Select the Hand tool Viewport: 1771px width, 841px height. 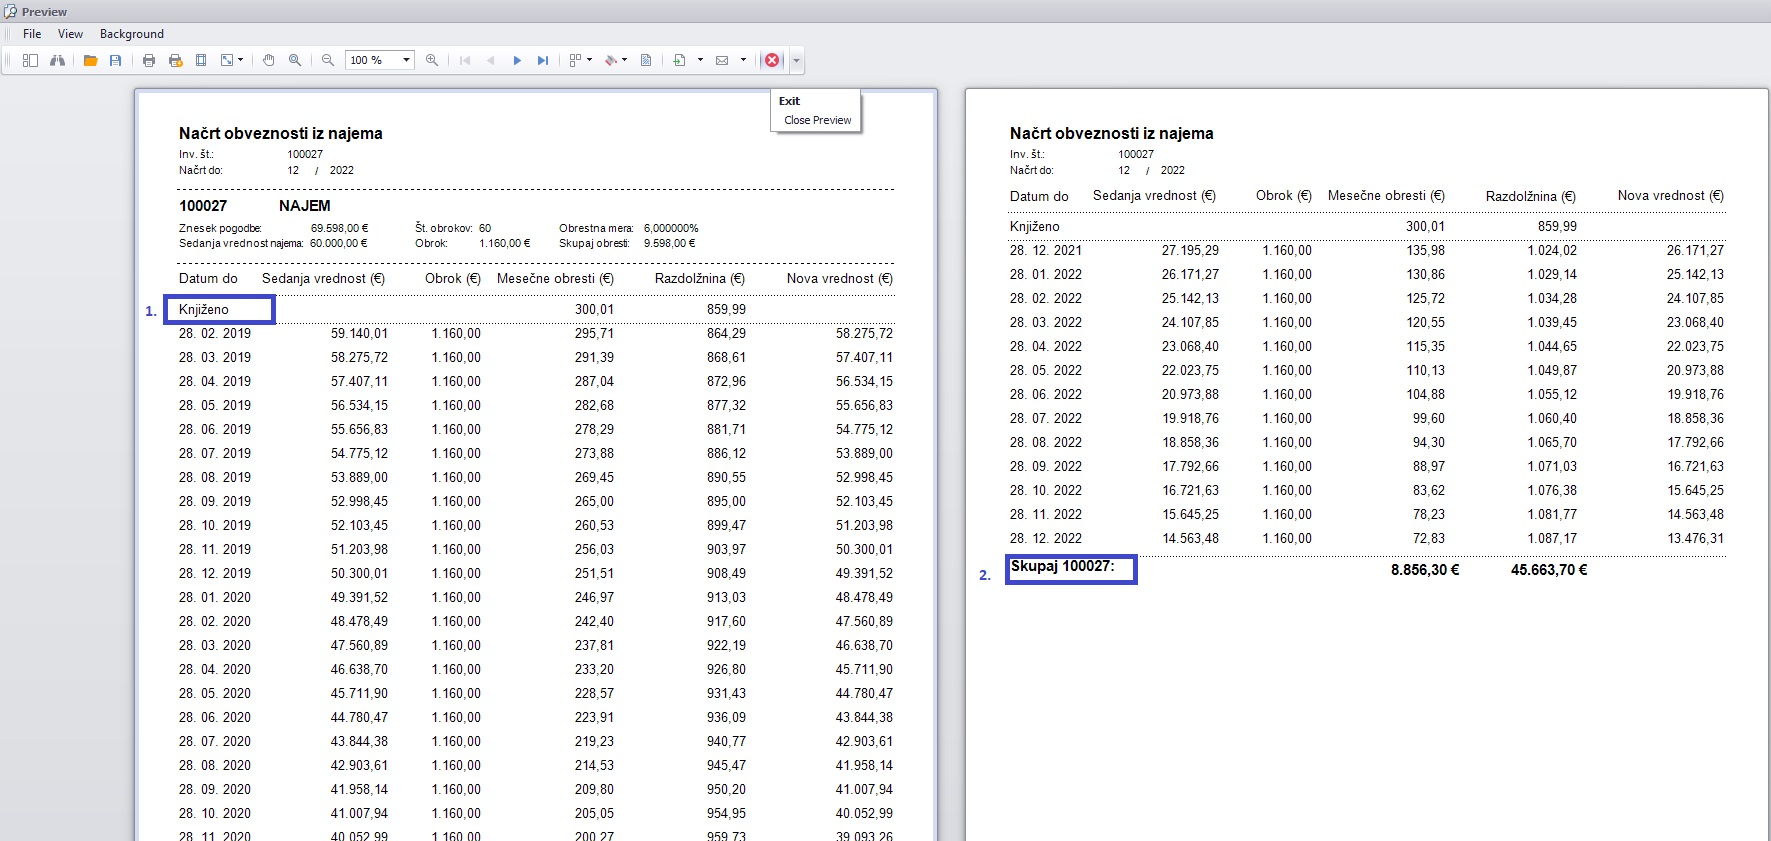[x=269, y=61]
